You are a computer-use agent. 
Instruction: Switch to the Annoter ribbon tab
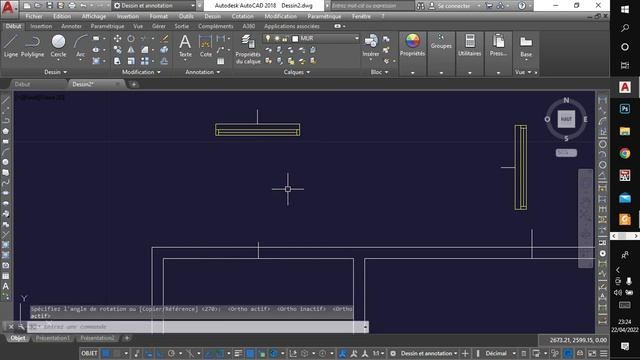71,26
